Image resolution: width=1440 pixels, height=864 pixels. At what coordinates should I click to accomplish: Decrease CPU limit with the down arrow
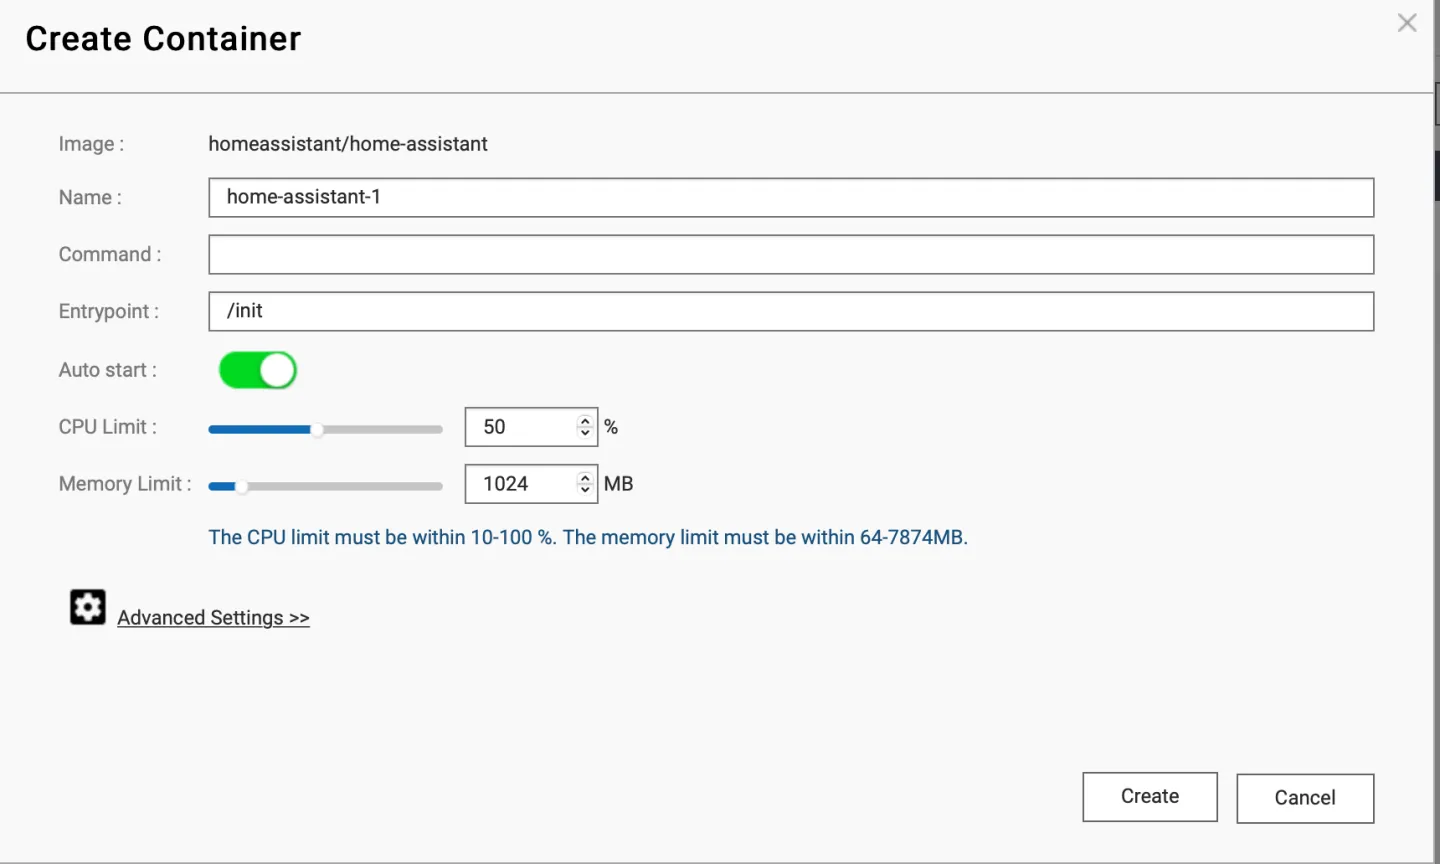pos(585,433)
